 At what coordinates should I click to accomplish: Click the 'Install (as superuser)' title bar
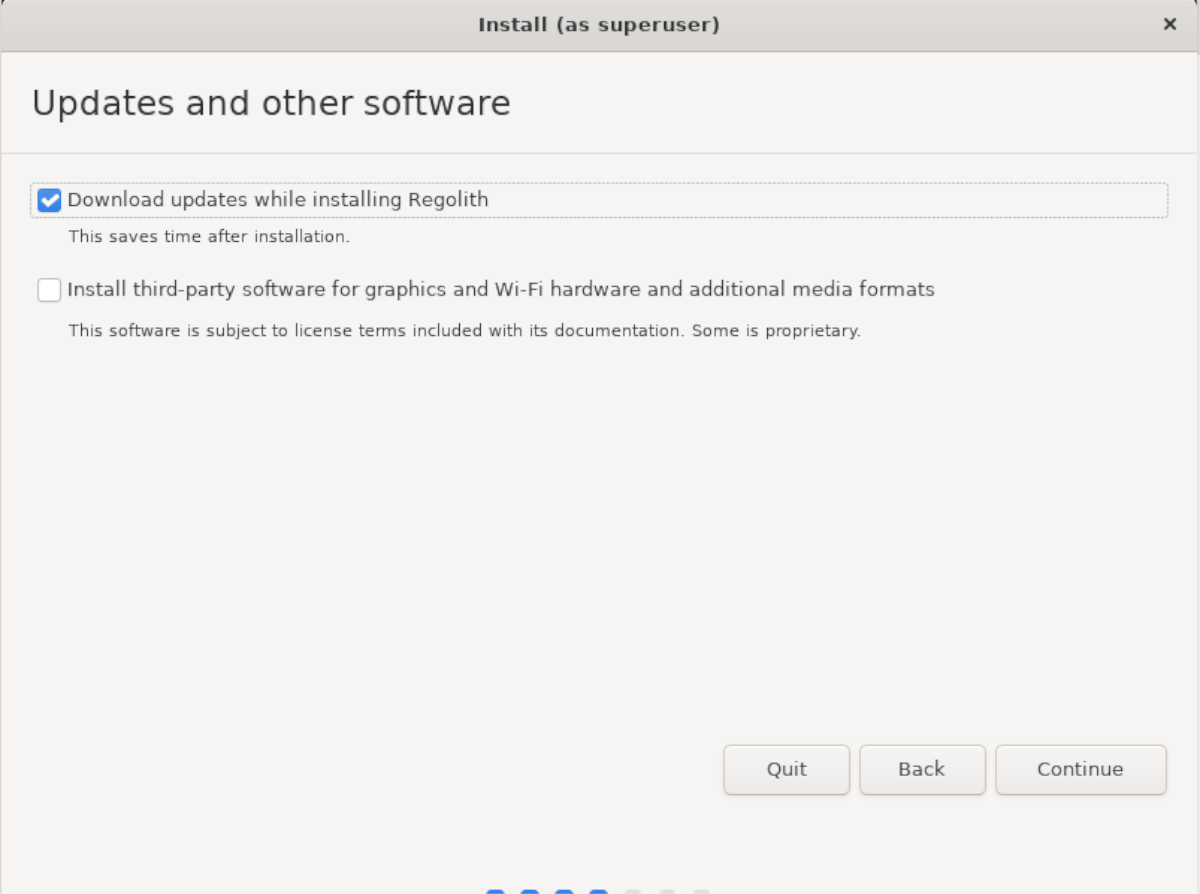599,25
